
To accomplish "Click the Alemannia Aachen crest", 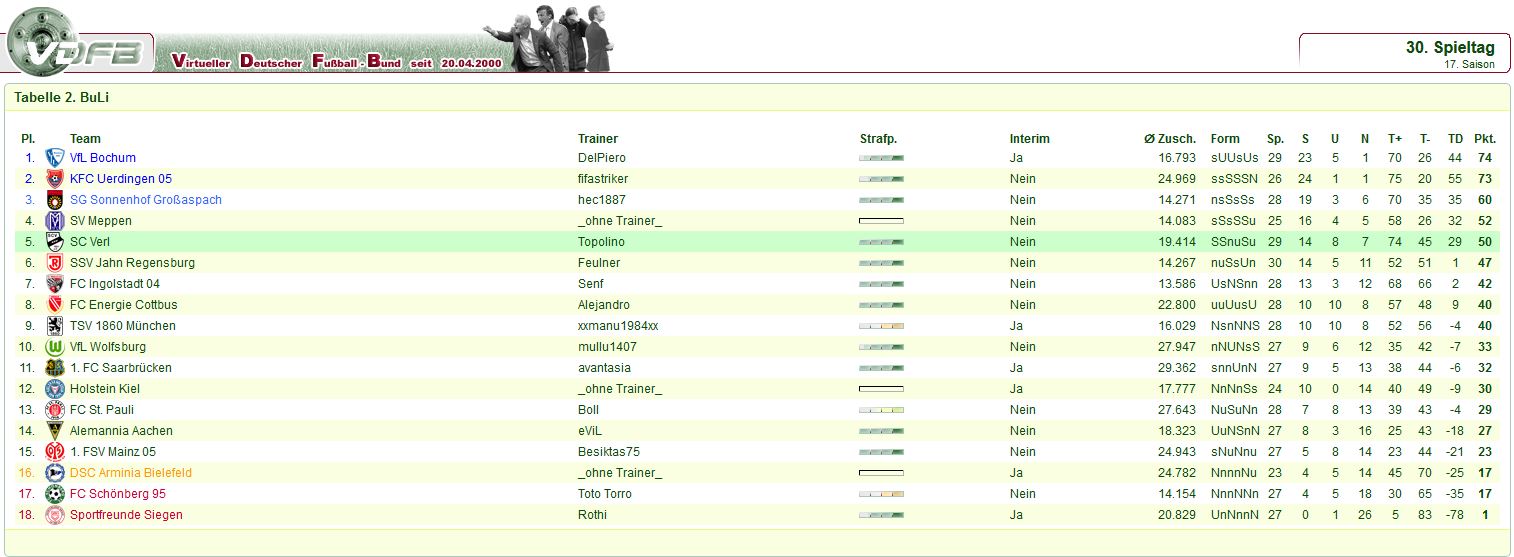I will pos(55,431).
